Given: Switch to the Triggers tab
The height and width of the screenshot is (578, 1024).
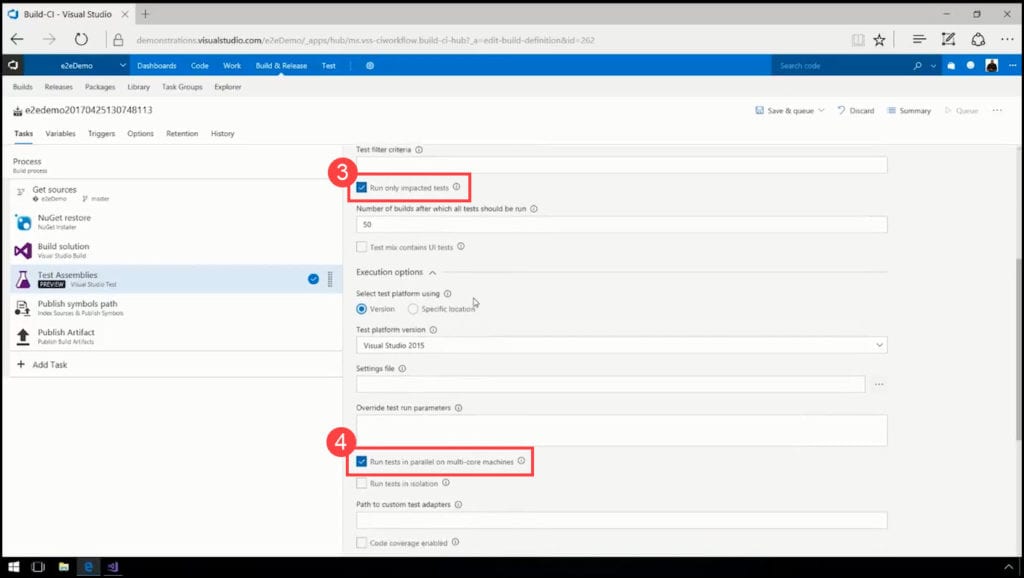Looking at the screenshot, I should click(x=101, y=133).
